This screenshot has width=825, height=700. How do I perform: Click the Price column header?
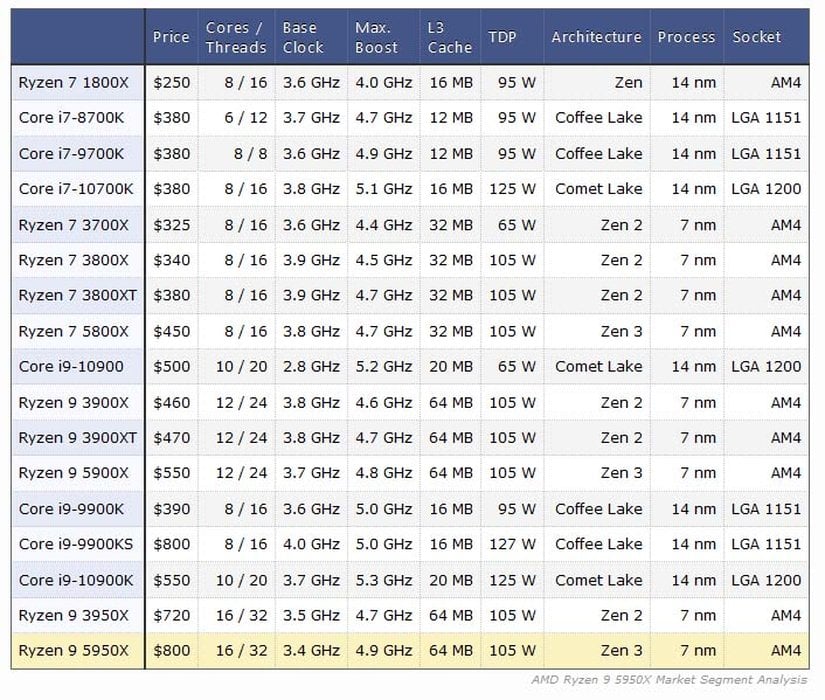(x=171, y=37)
